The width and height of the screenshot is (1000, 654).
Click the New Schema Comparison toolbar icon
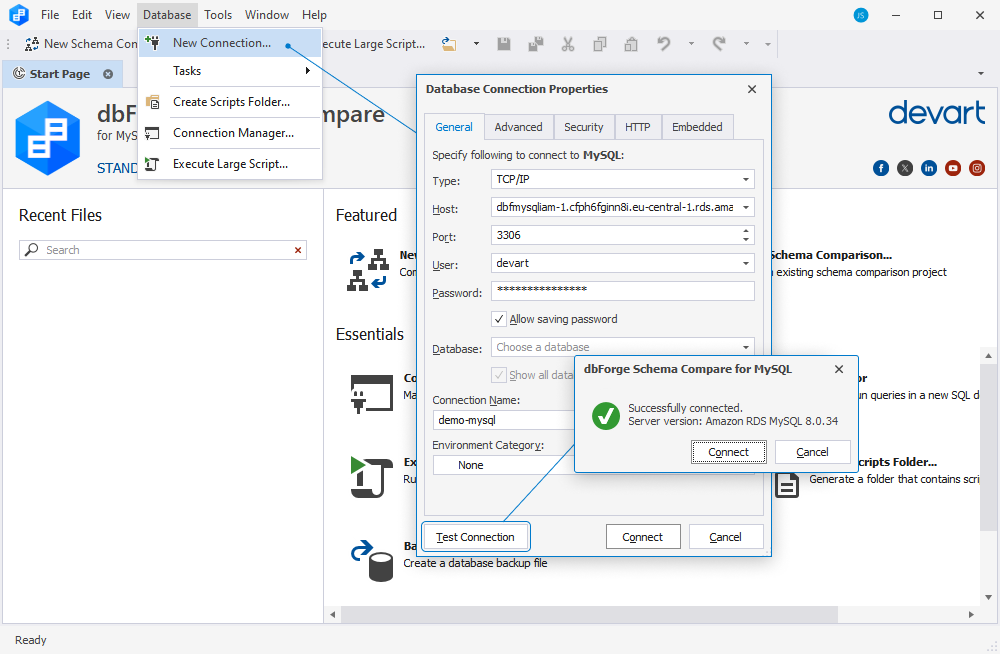31,44
